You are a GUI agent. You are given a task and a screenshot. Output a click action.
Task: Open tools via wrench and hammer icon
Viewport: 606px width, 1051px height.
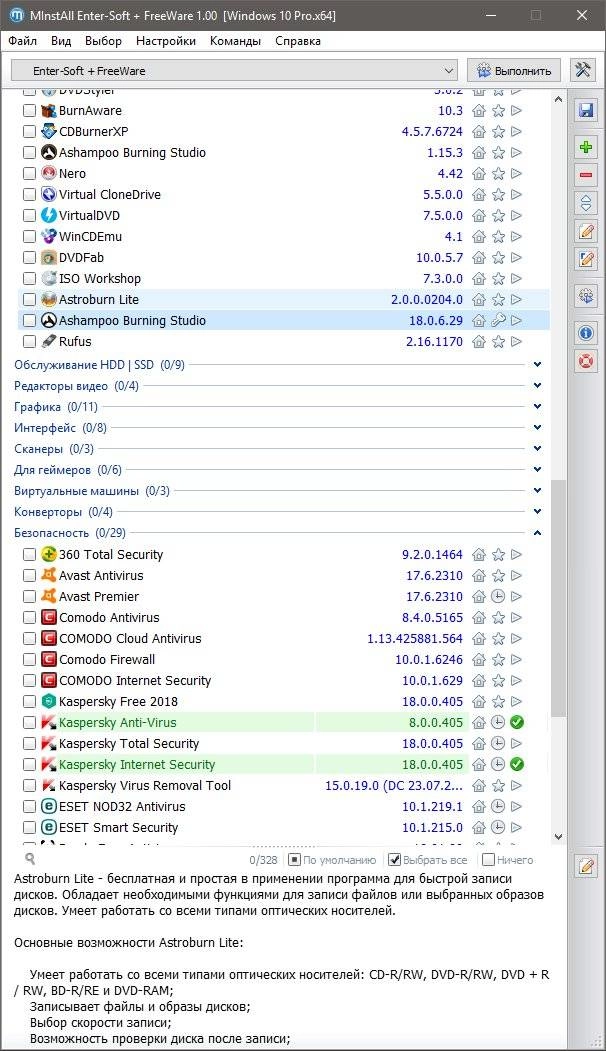(583, 70)
